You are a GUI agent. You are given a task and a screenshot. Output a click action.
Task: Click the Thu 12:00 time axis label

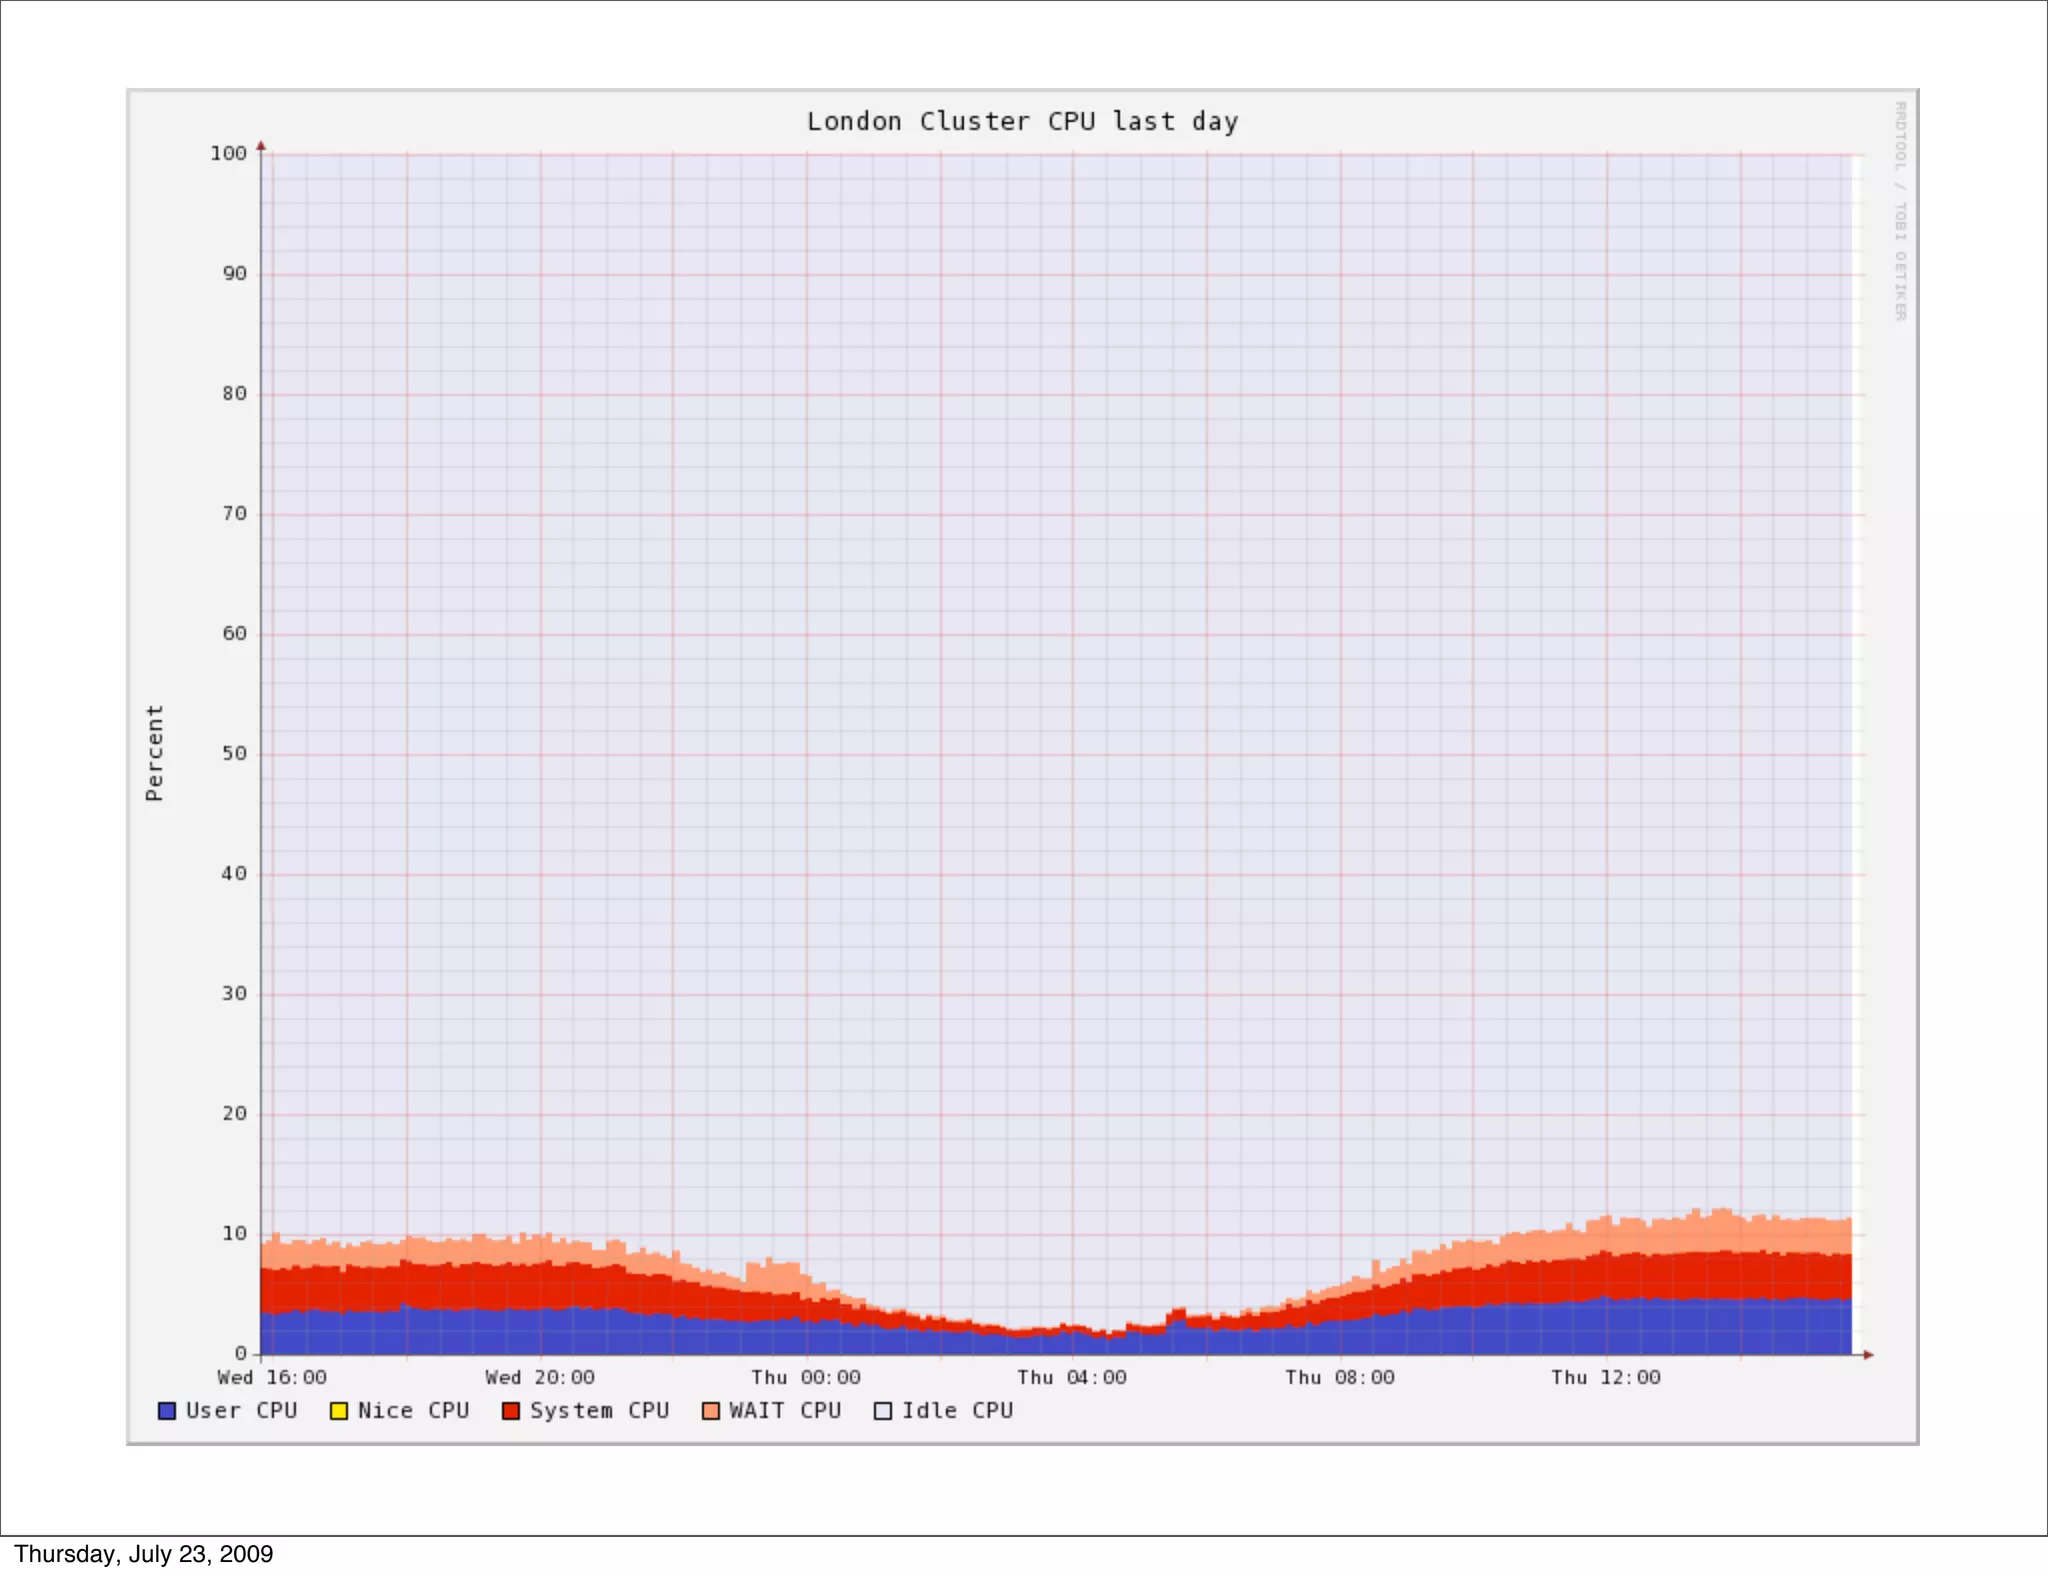tap(1606, 1378)
